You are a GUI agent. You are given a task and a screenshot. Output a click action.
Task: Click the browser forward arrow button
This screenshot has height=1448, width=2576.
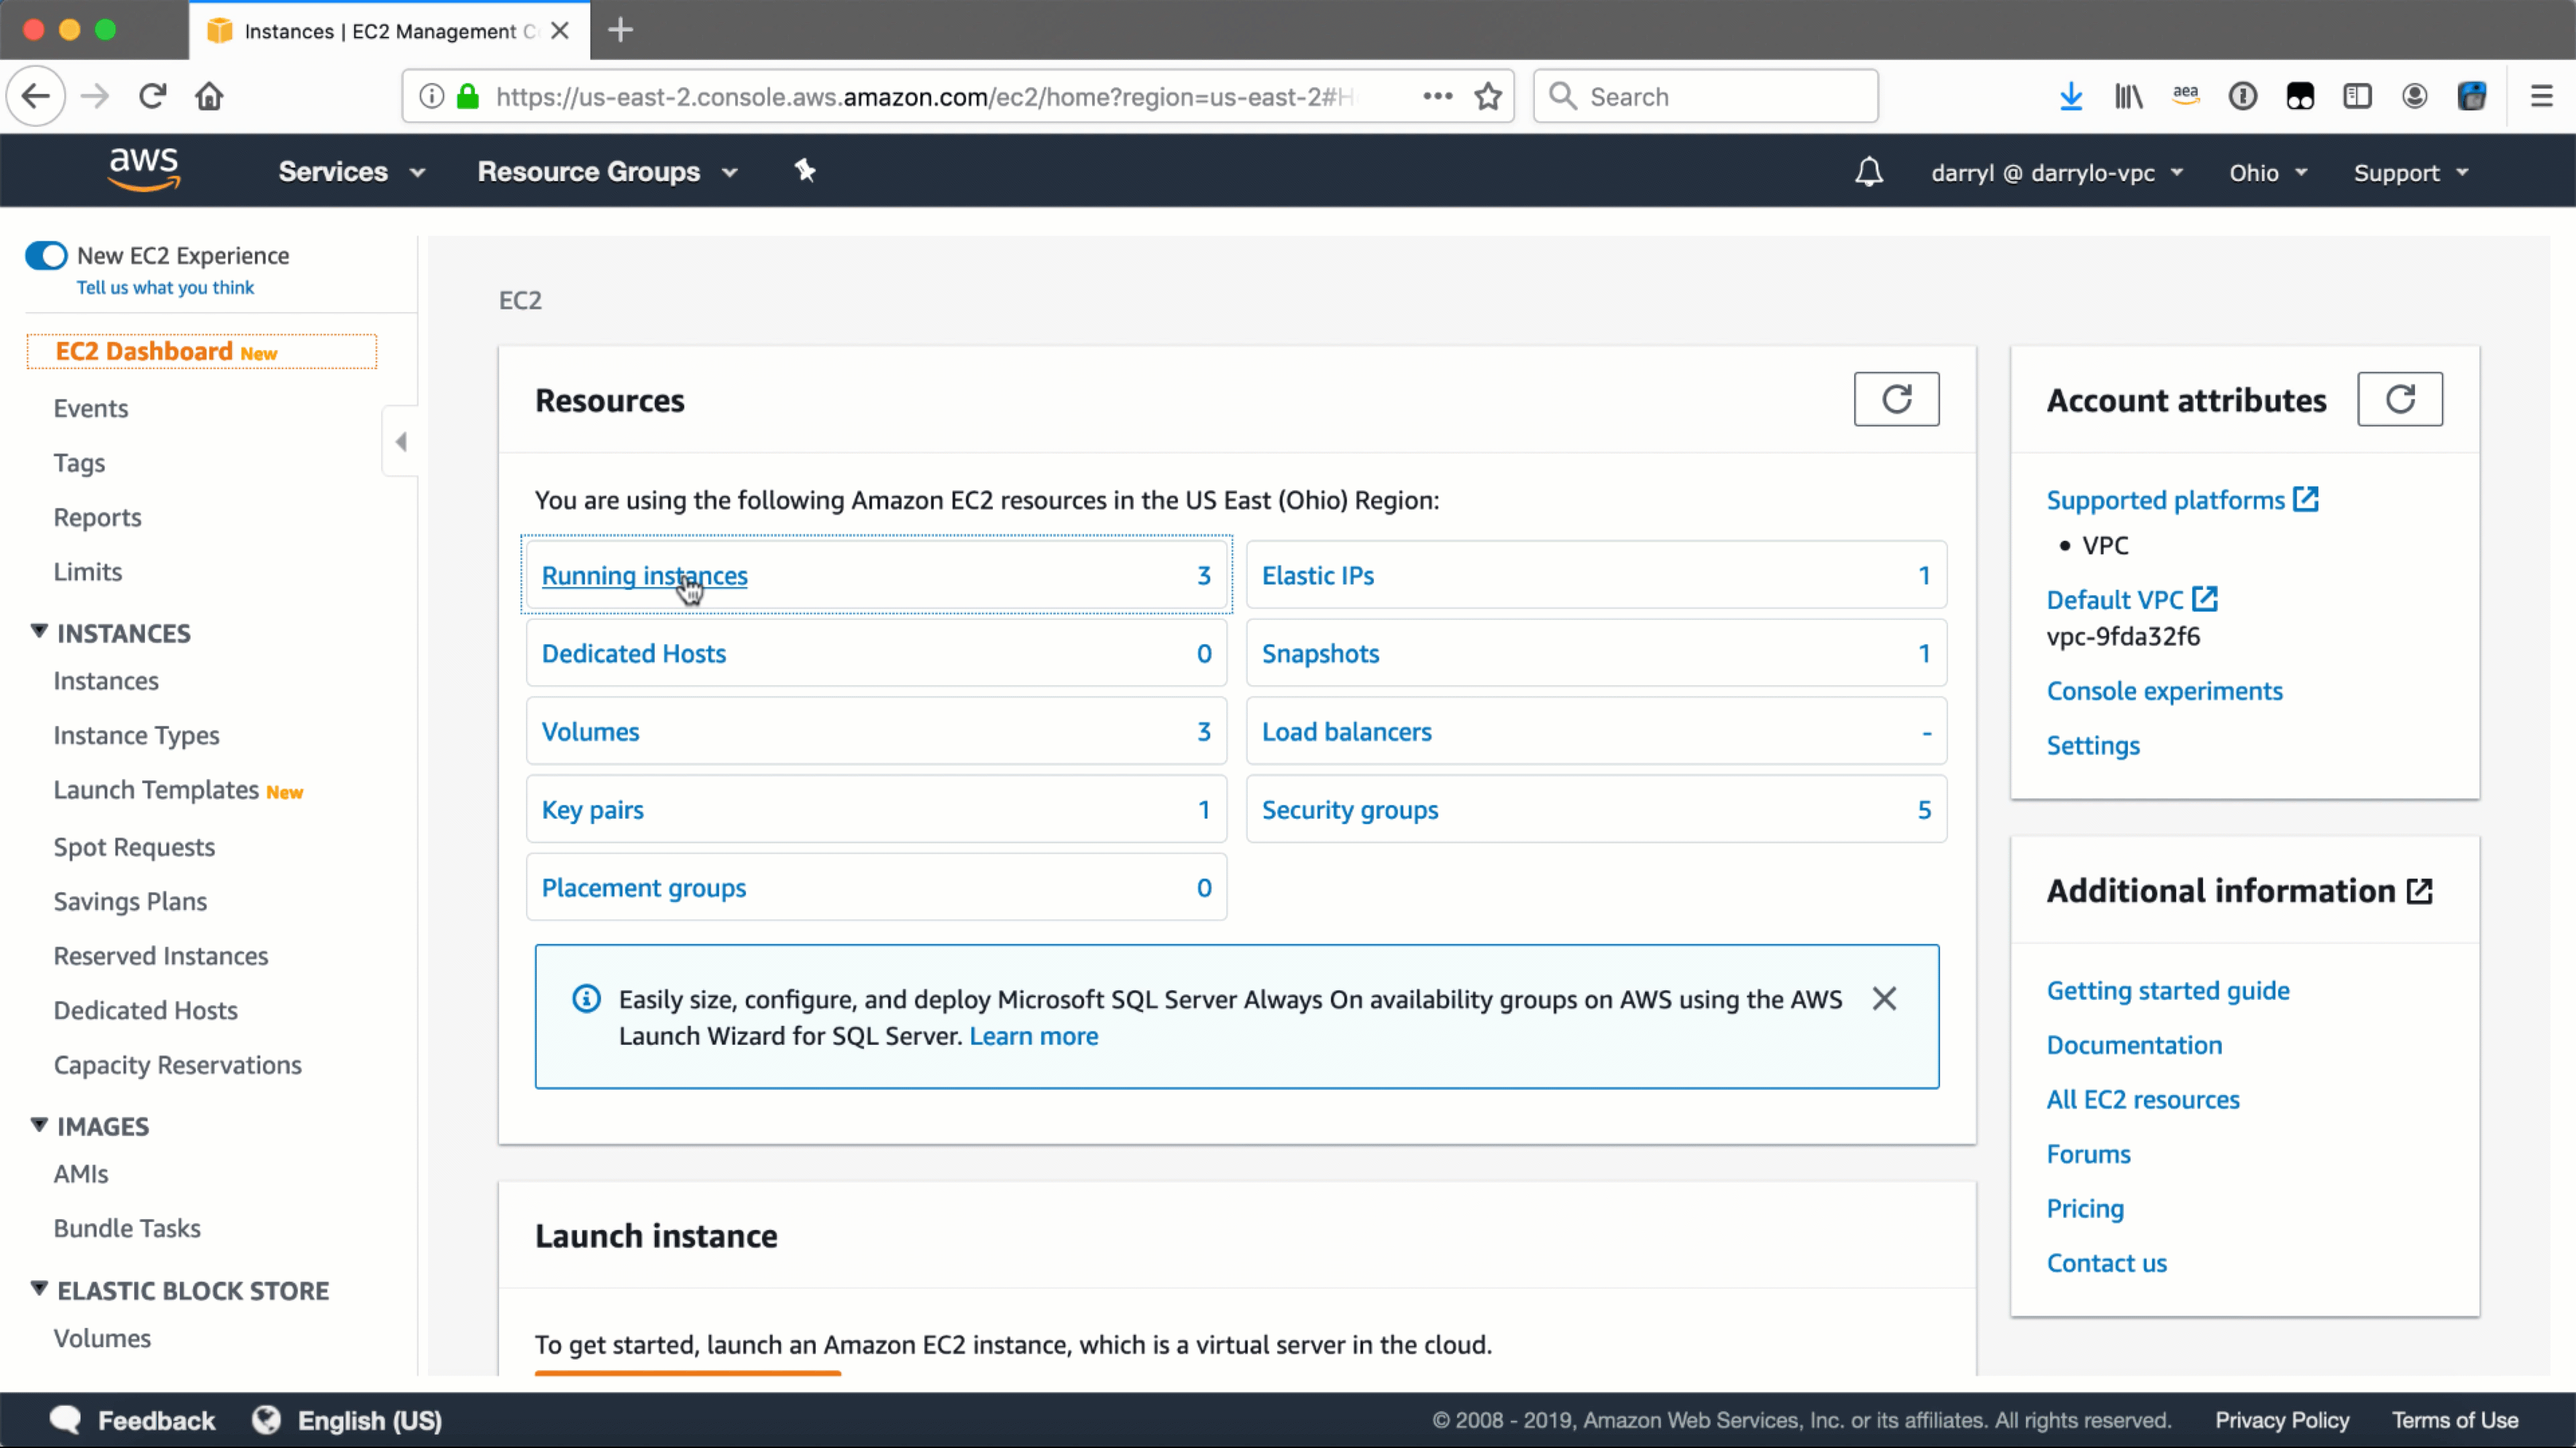coord(95,96)
